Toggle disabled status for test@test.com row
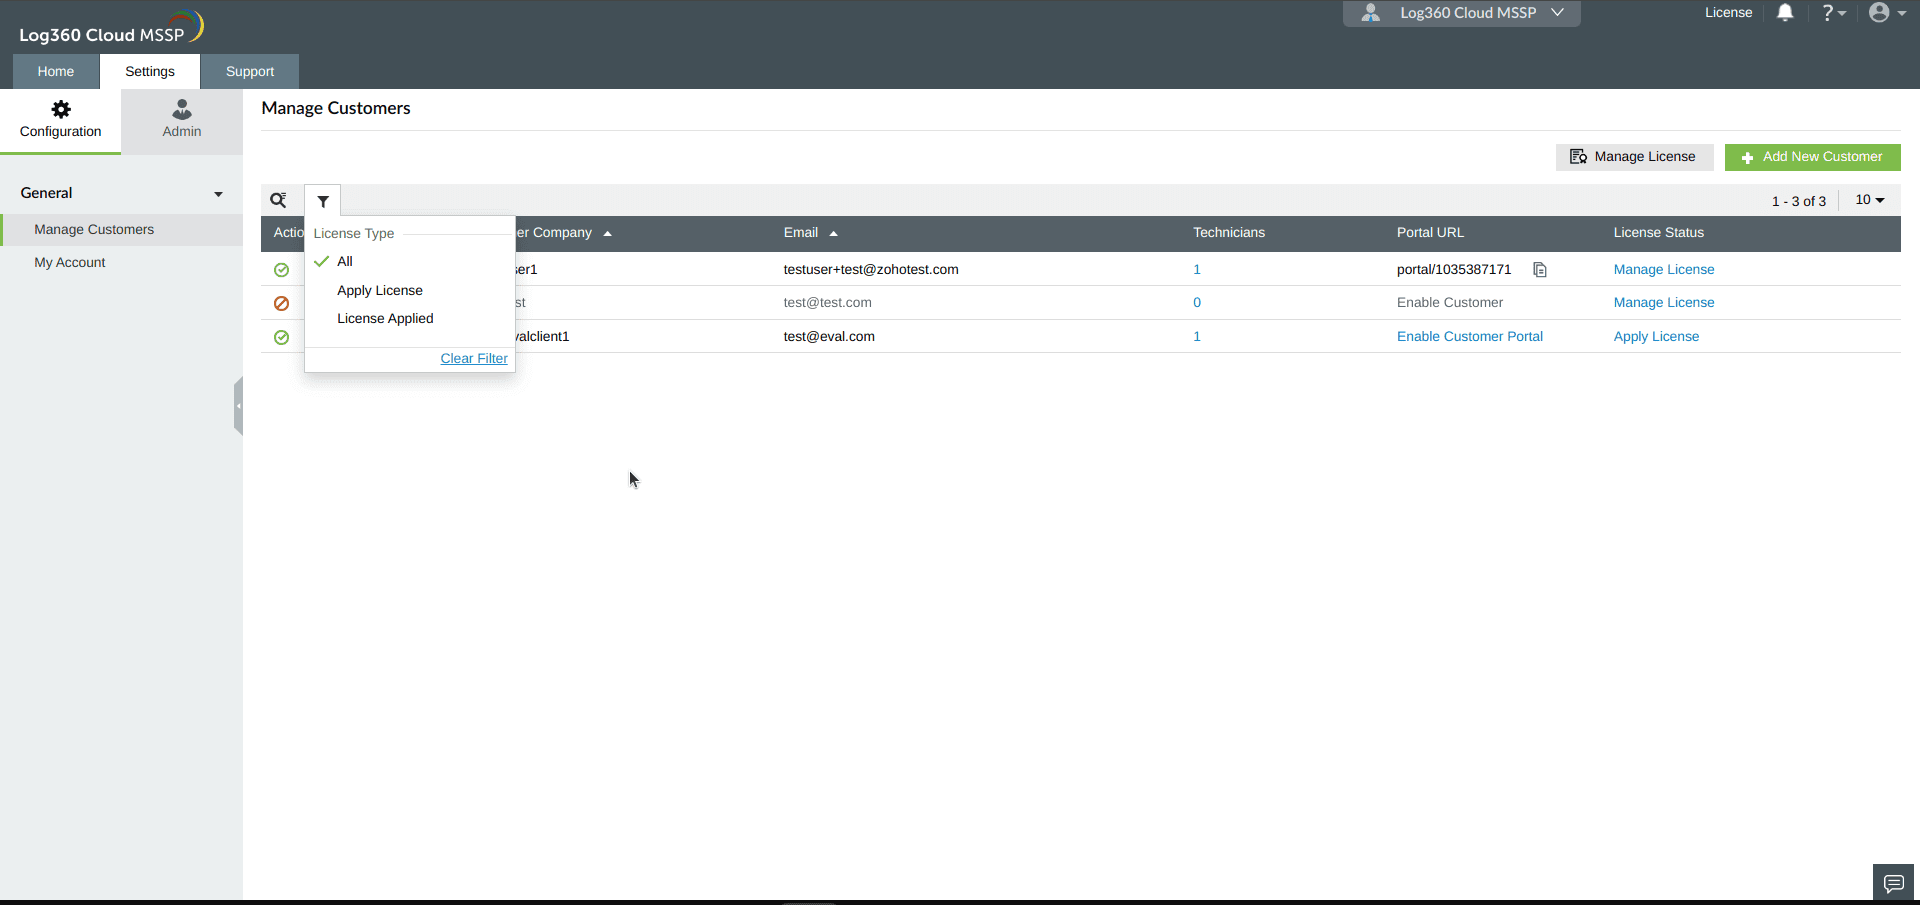 (282, 303)
